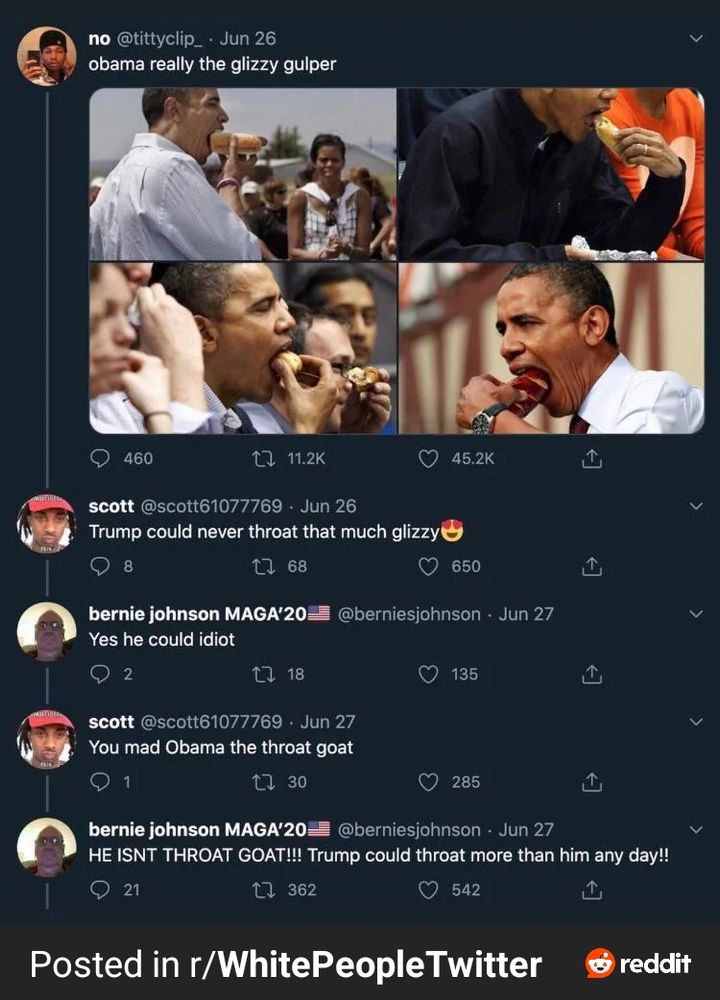Screen dimensions: 720x1000
Task: Open the options chevron on the top tweet
Action: click(x=696, y=39)
